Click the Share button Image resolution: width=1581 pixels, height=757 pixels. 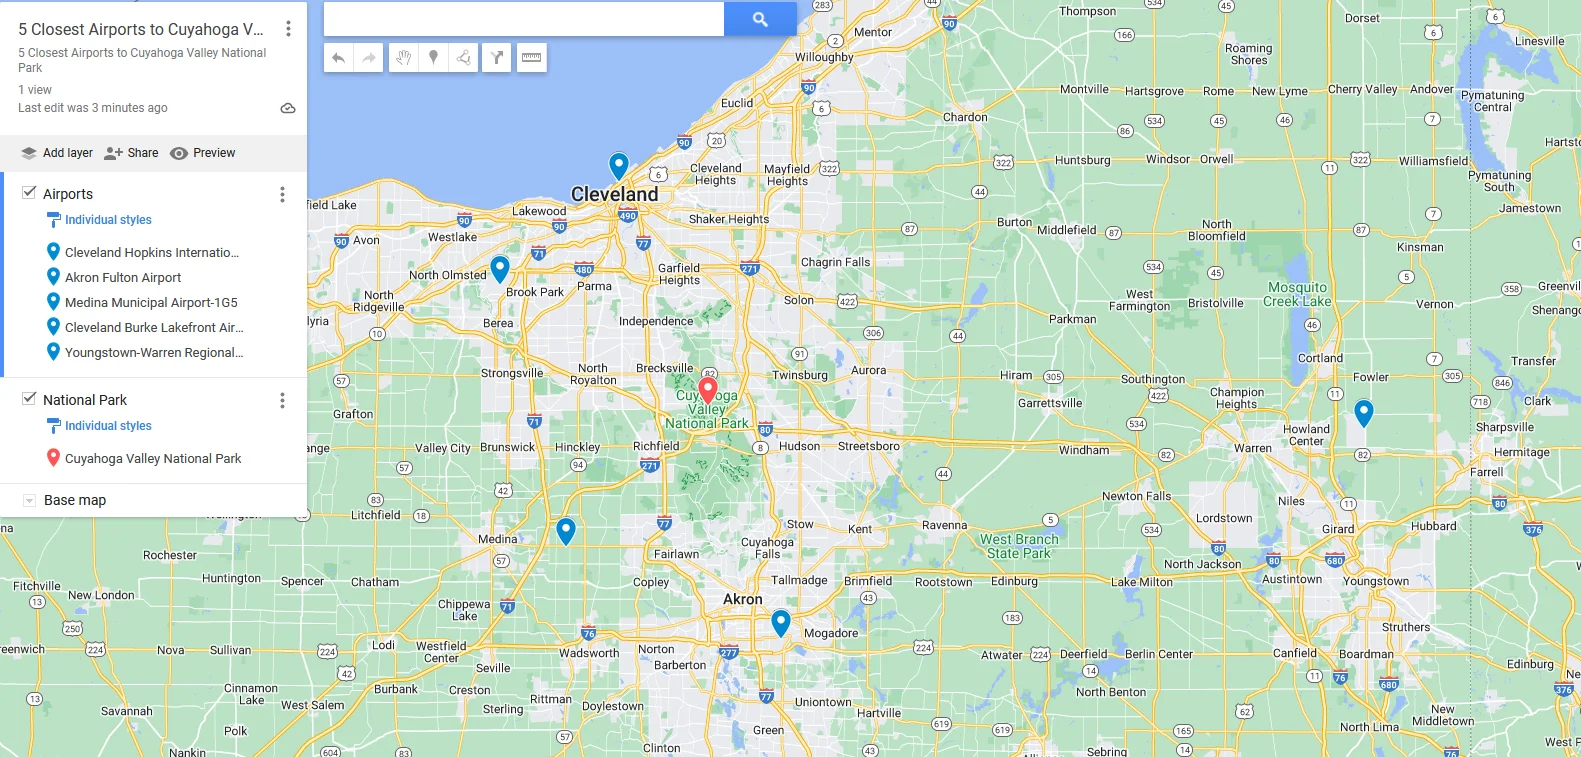tap(132, 153)
